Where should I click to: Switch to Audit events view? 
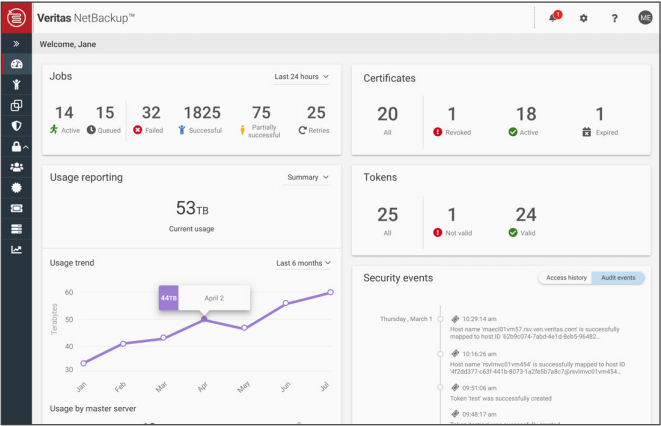point(617,278)
